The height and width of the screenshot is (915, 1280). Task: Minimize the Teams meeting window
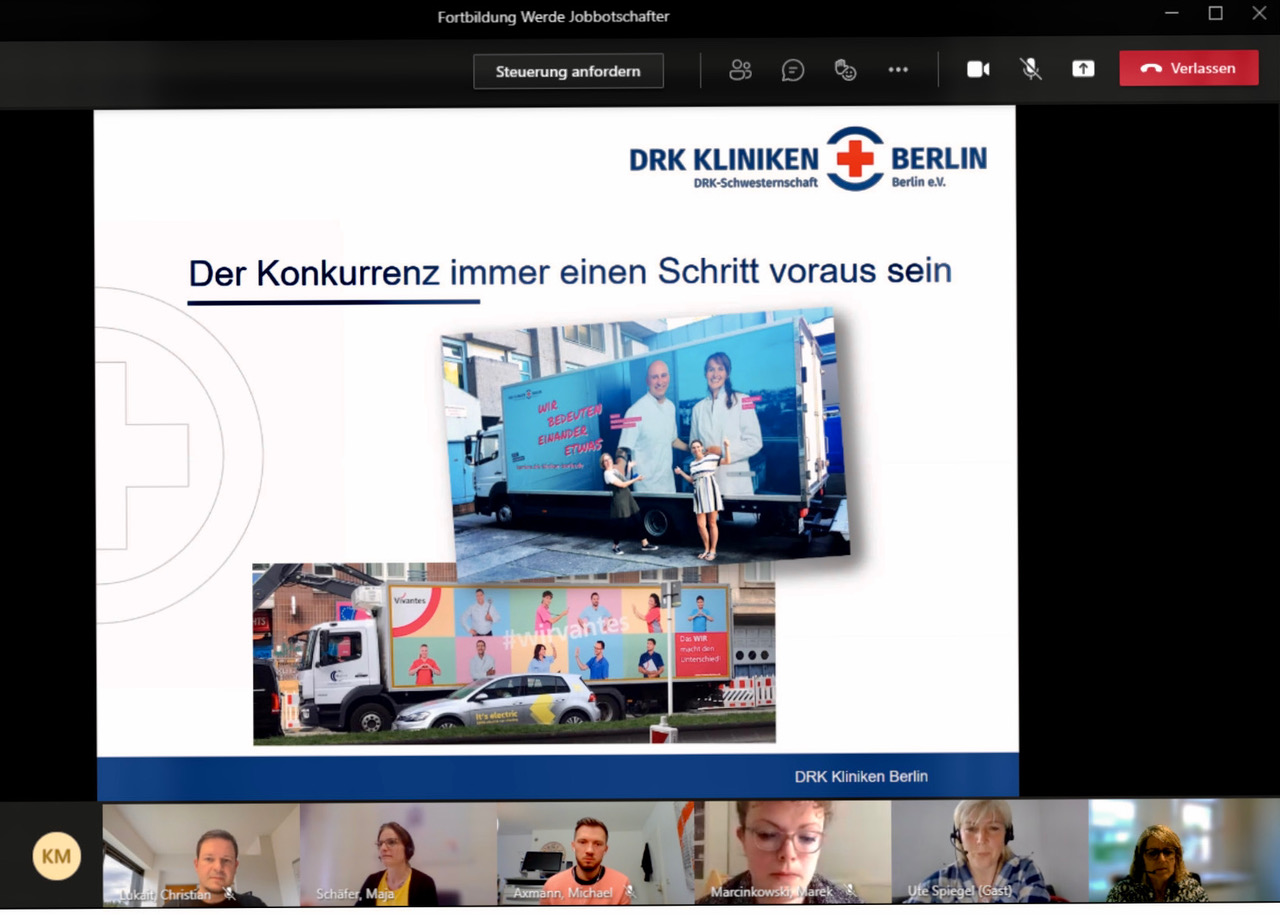pyautogui.click(x=1172, y=13)
